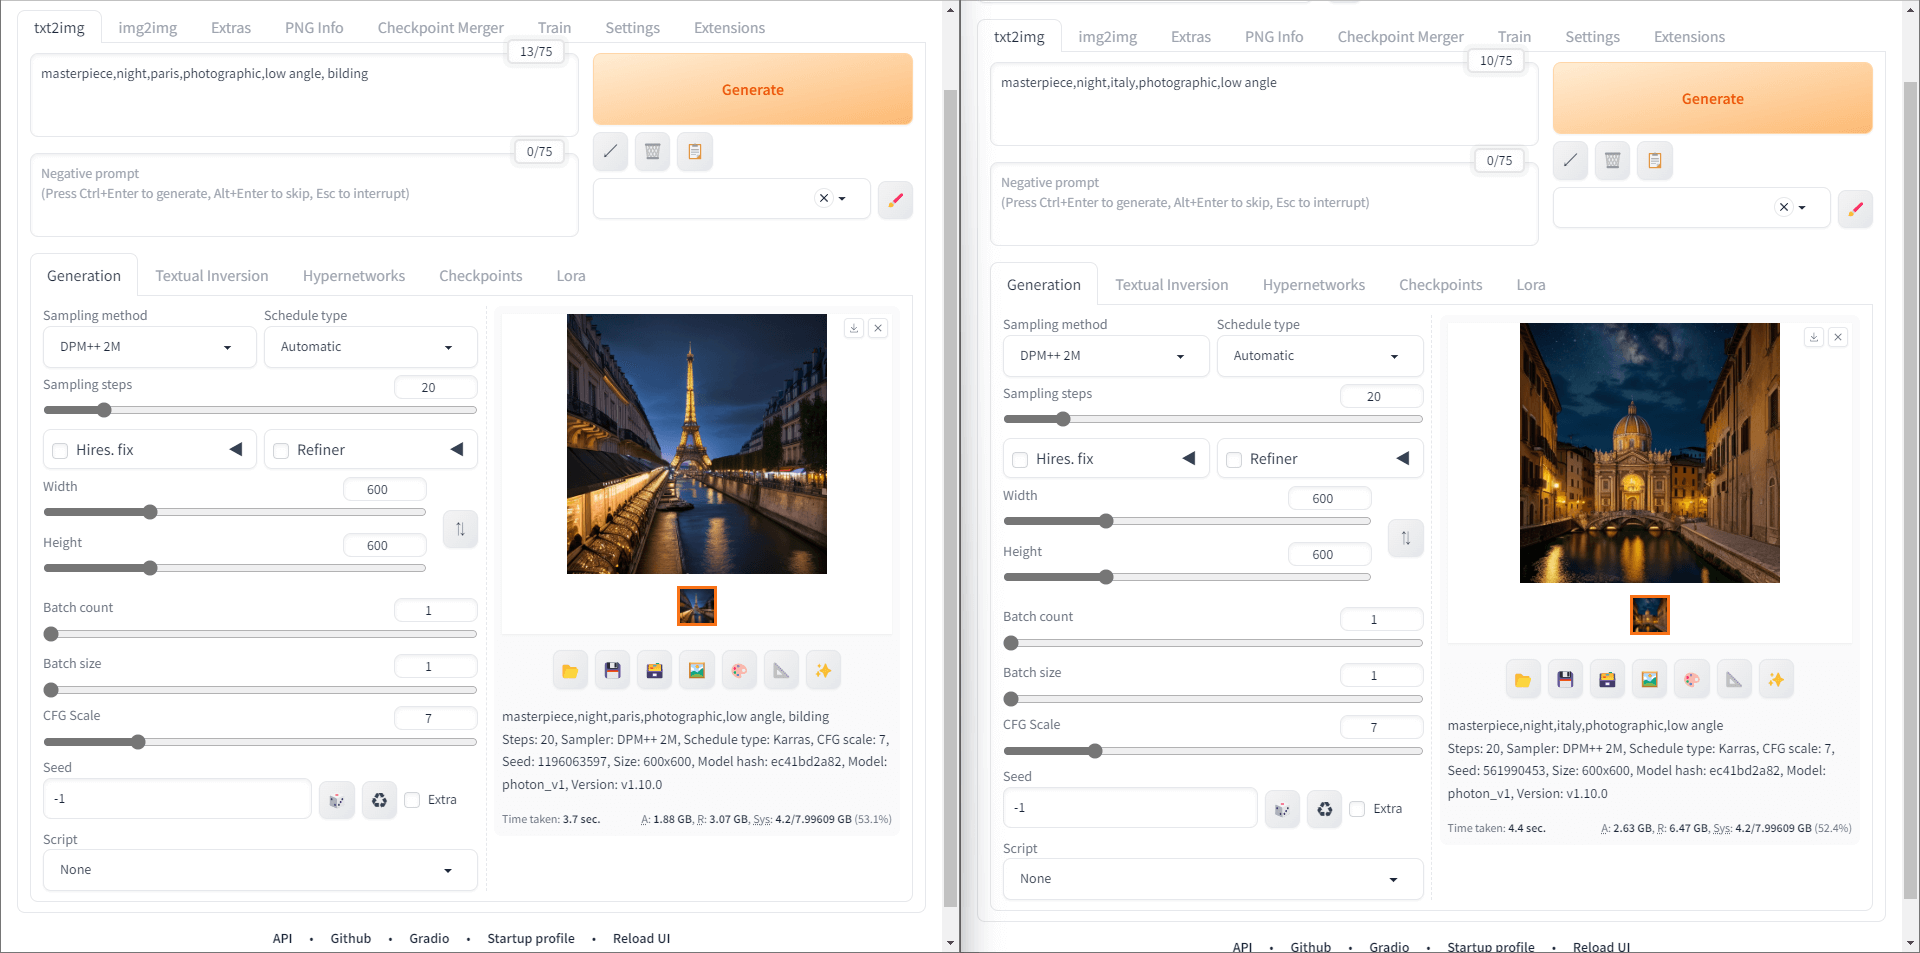Open Startup profile link in left window
Image resolution: width=1920 pixels, height=953 pixels.
(x=531, y=939)
